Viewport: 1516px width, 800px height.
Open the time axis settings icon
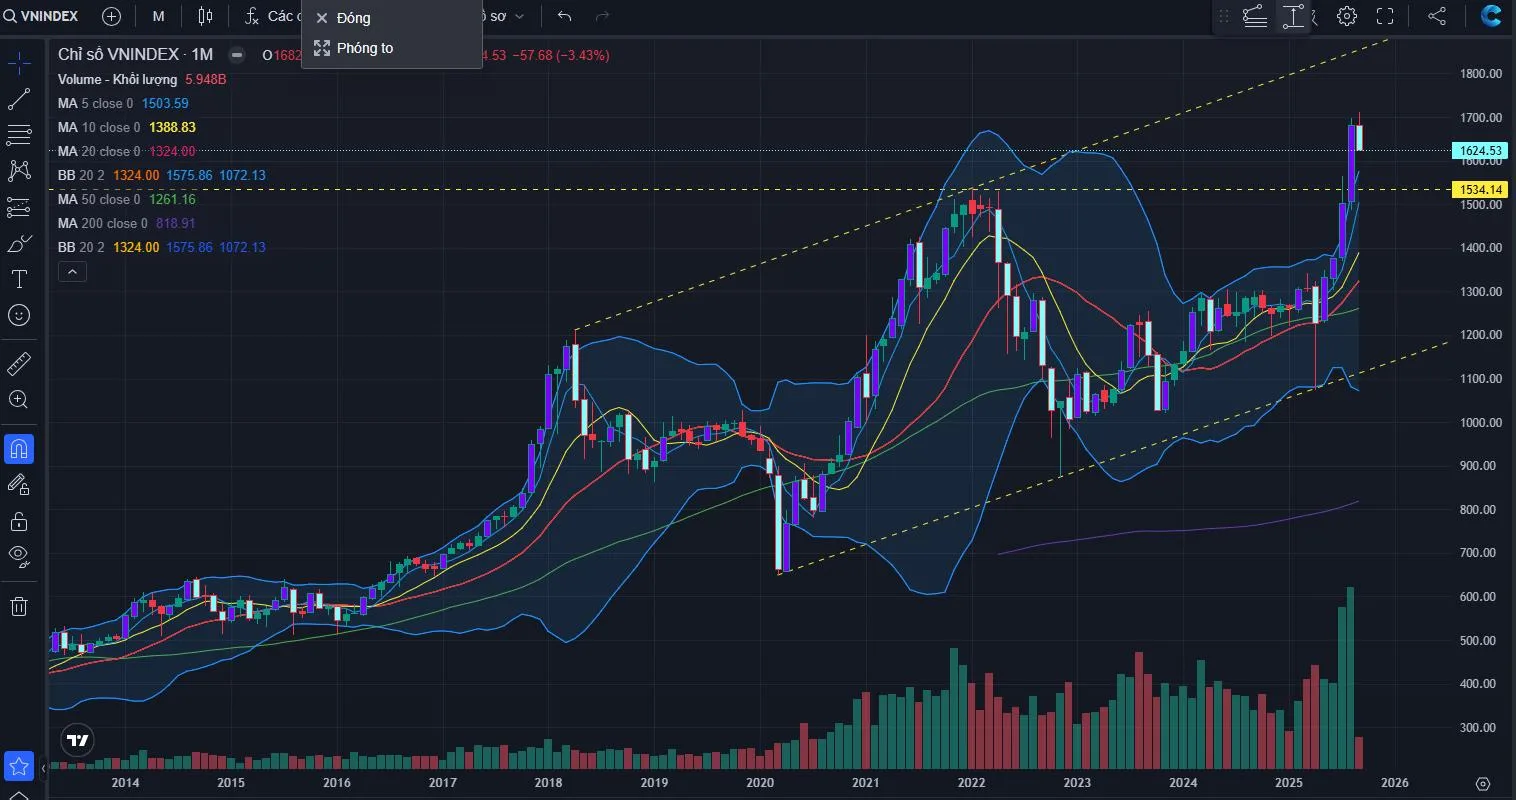tap(1483, 783)
